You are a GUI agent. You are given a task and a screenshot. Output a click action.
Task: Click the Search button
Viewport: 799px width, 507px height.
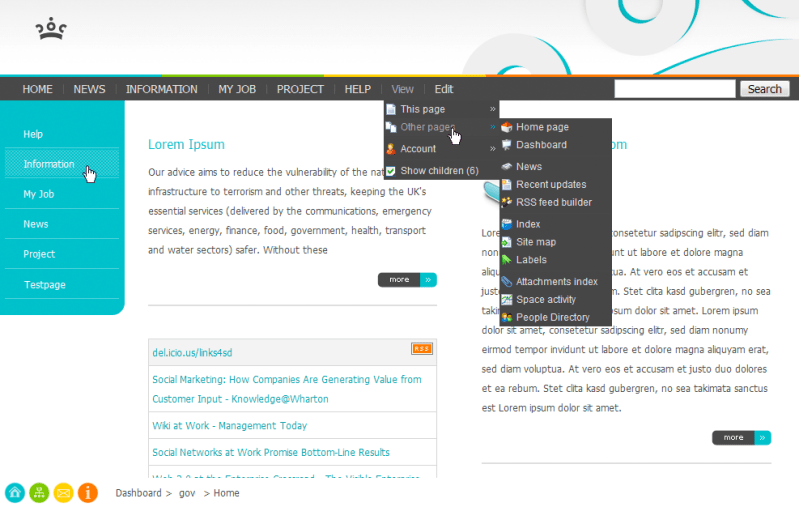click(x=764, y=89)
